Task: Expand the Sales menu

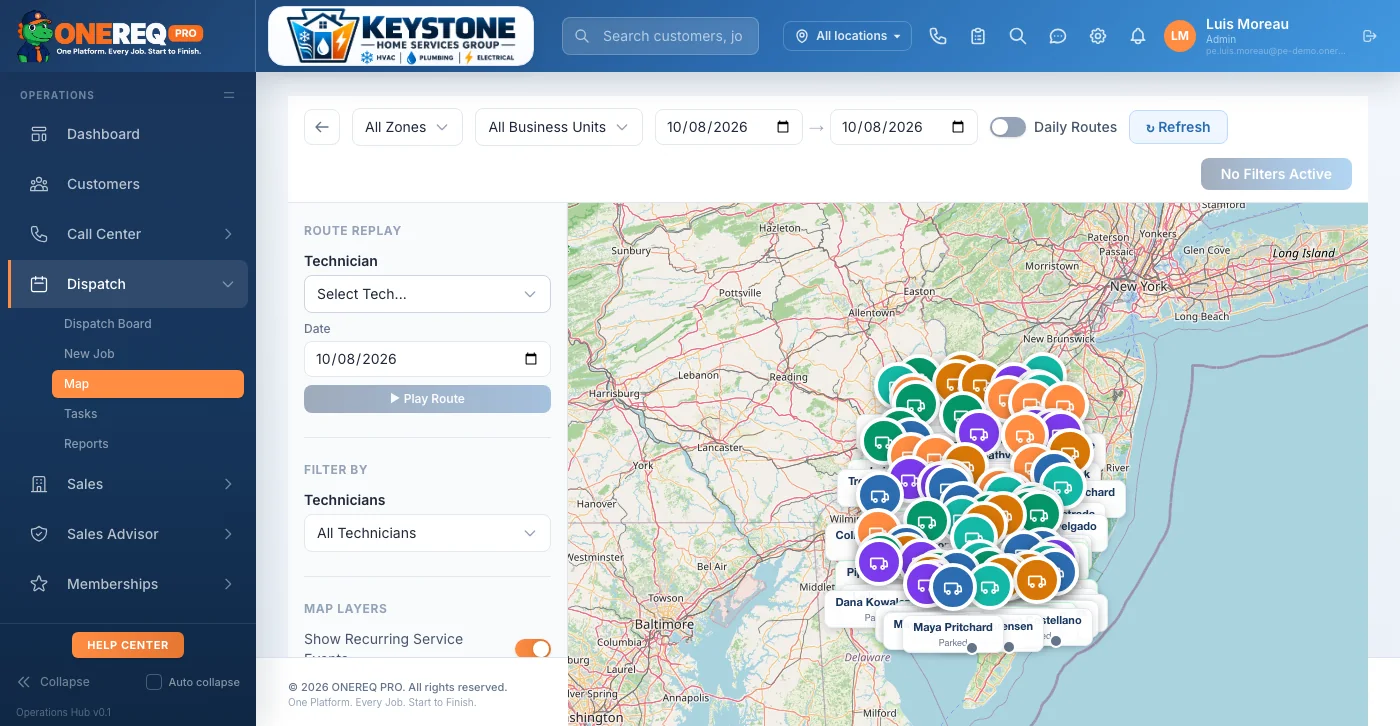Action: tap(128, 484)
